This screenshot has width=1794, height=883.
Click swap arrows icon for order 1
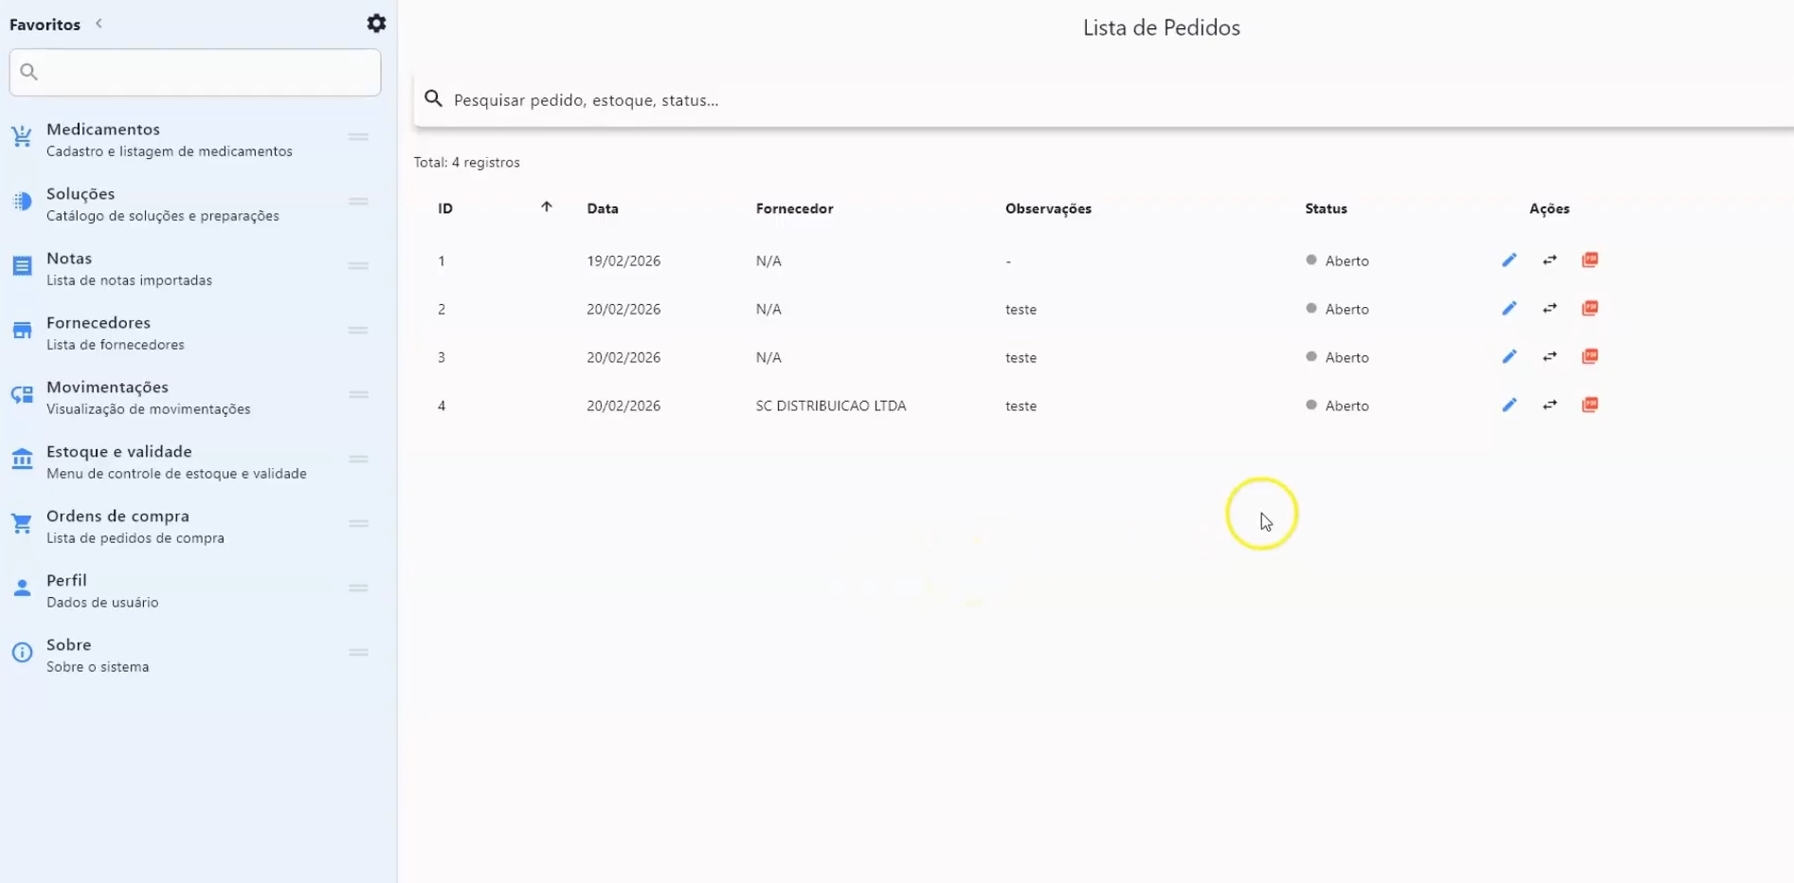[x=1549, y=260]
